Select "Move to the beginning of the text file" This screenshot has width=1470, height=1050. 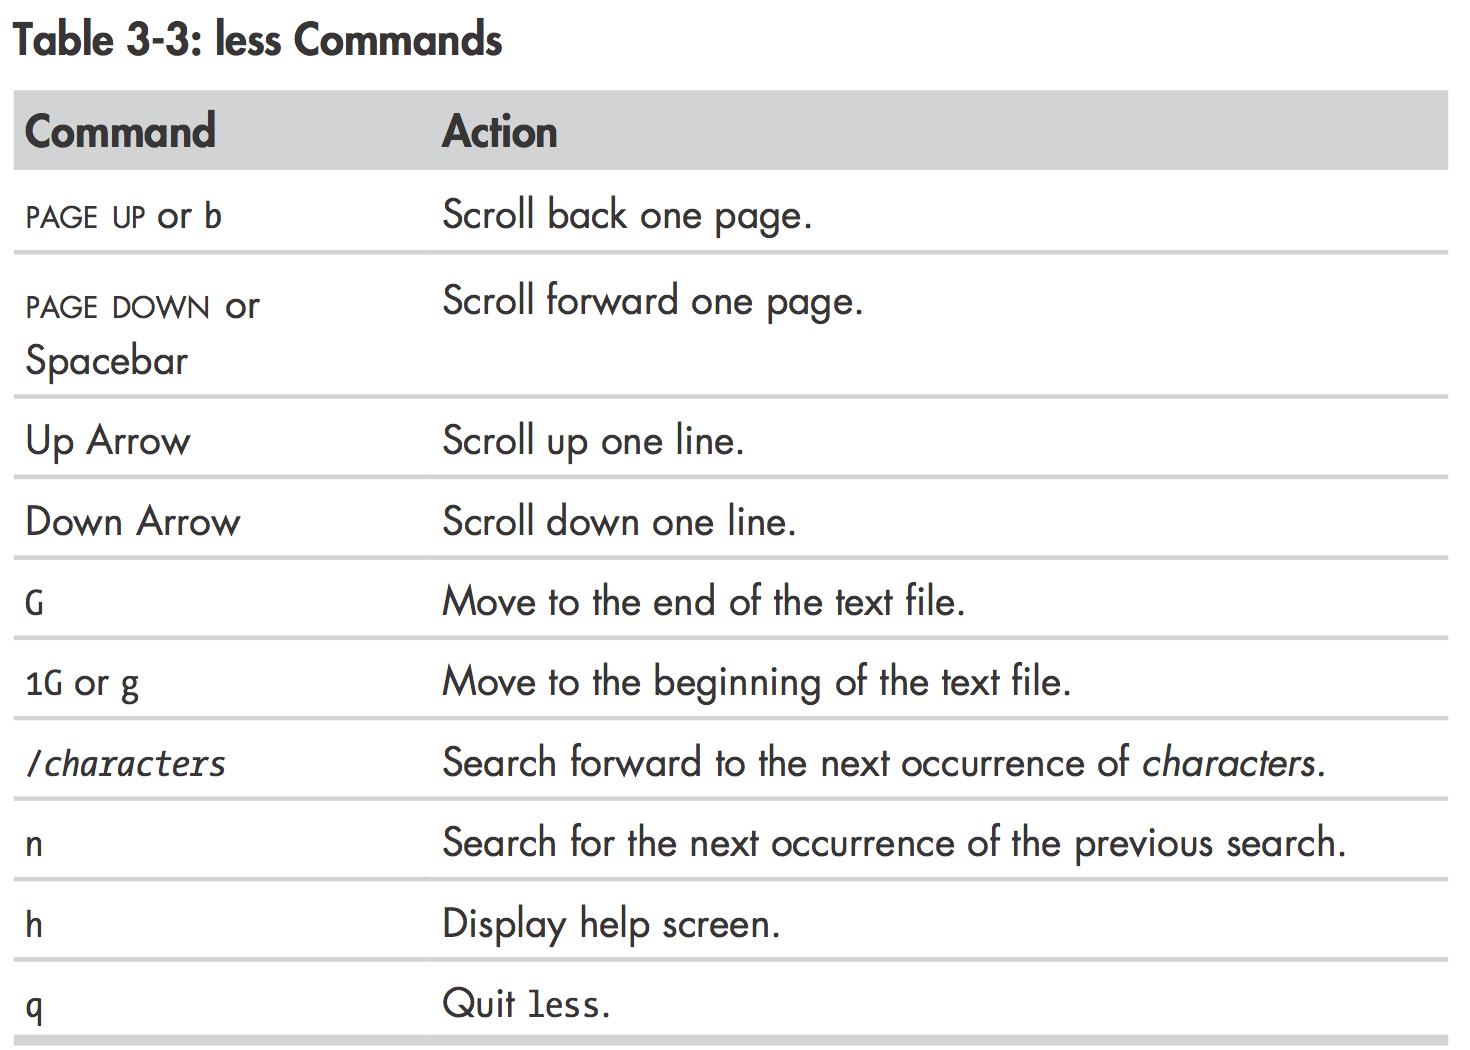756,683
